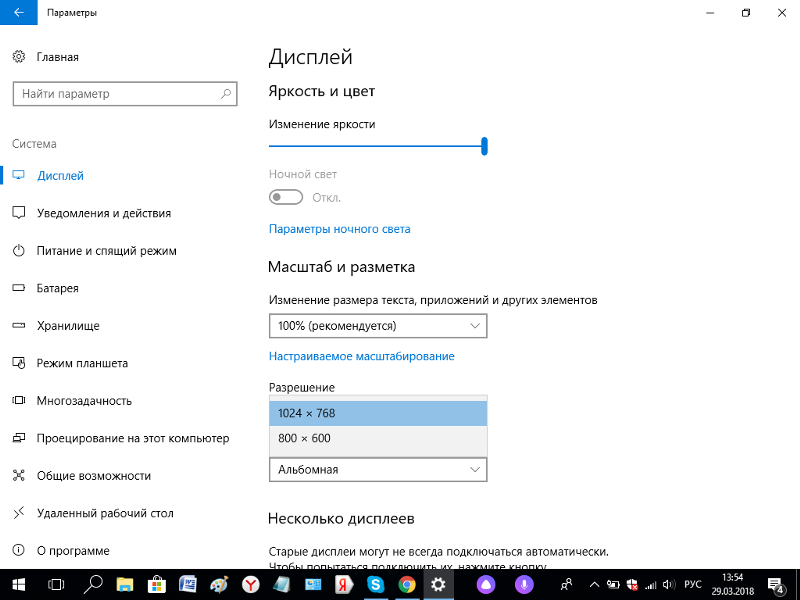Open Настраиваемое масштабирование link
The height and width of the screenshot is (600, 800).
point(362,356)
